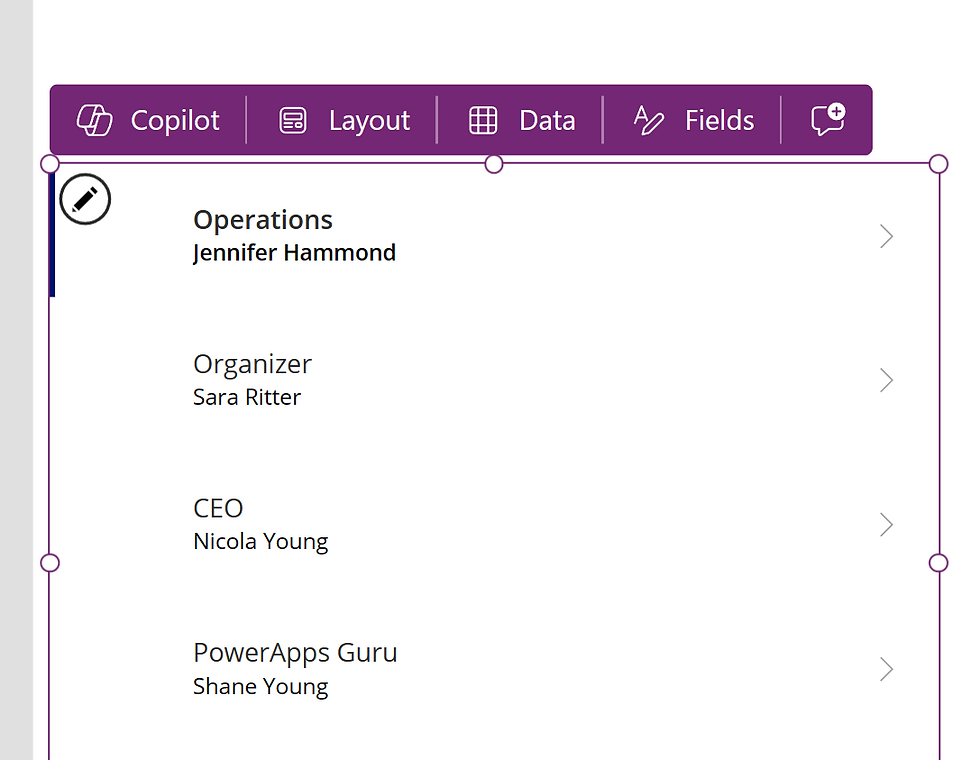The width and height of the screenshot is (980, 760).
Task: Open the Data icon in the floating toolbar
Action: tap(482, 120)
